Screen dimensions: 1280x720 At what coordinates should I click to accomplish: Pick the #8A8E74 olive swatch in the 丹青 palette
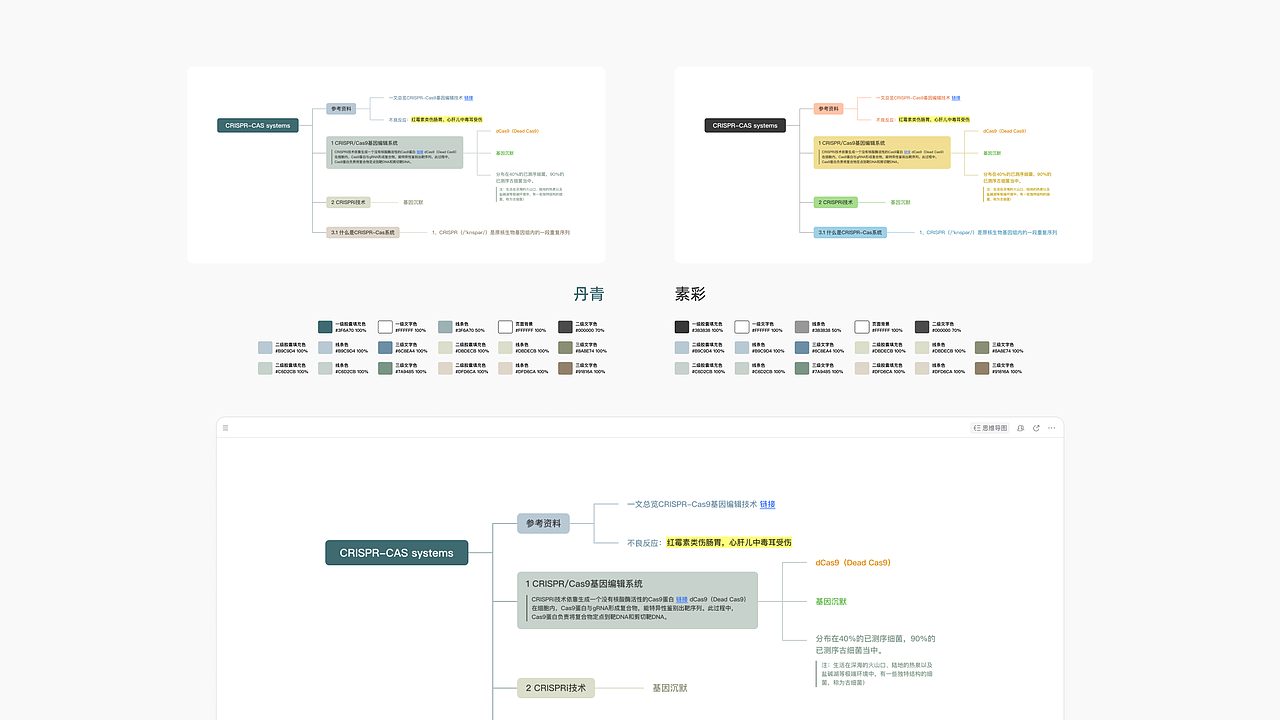(x=565, y=348)
